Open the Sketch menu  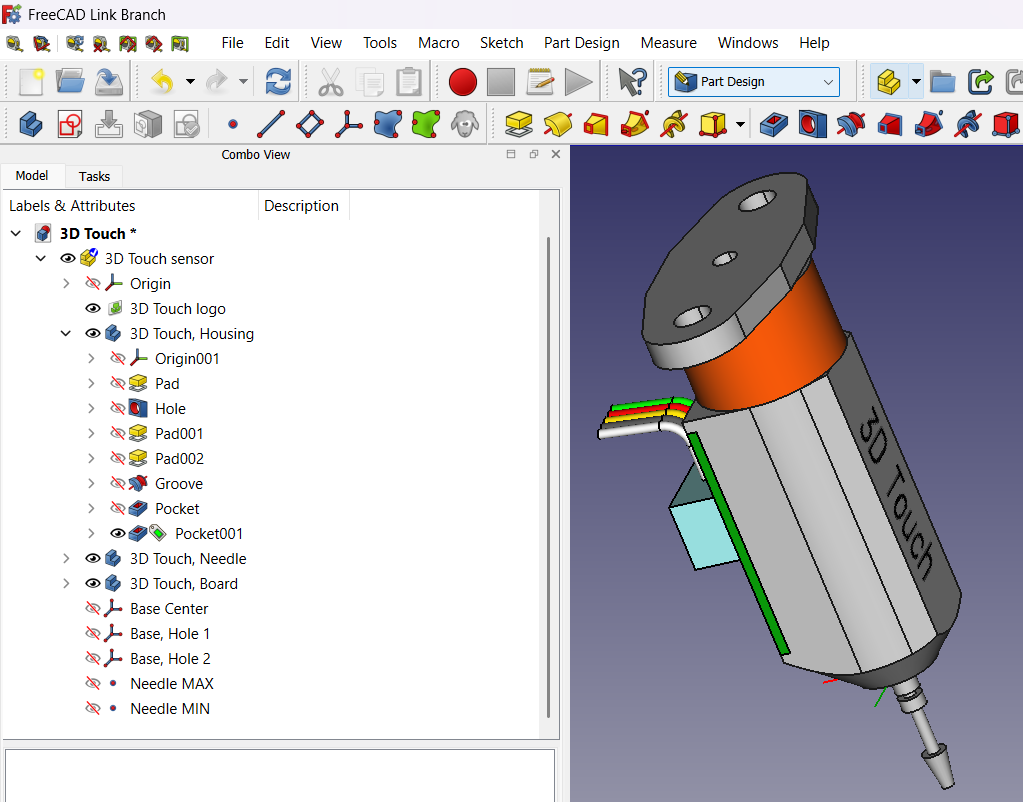pyautogui.click(x=502, y=43)
